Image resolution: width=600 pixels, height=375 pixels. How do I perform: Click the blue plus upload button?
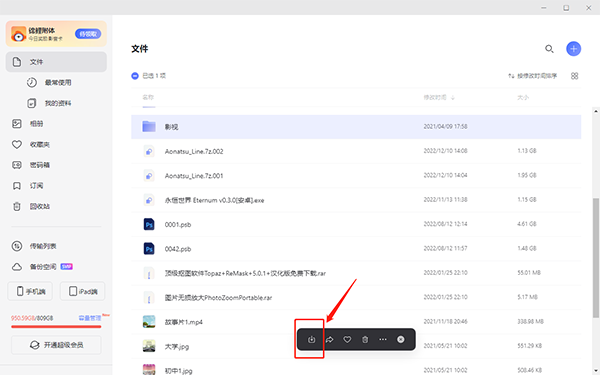pyautogui.click(x=573, y=49)
